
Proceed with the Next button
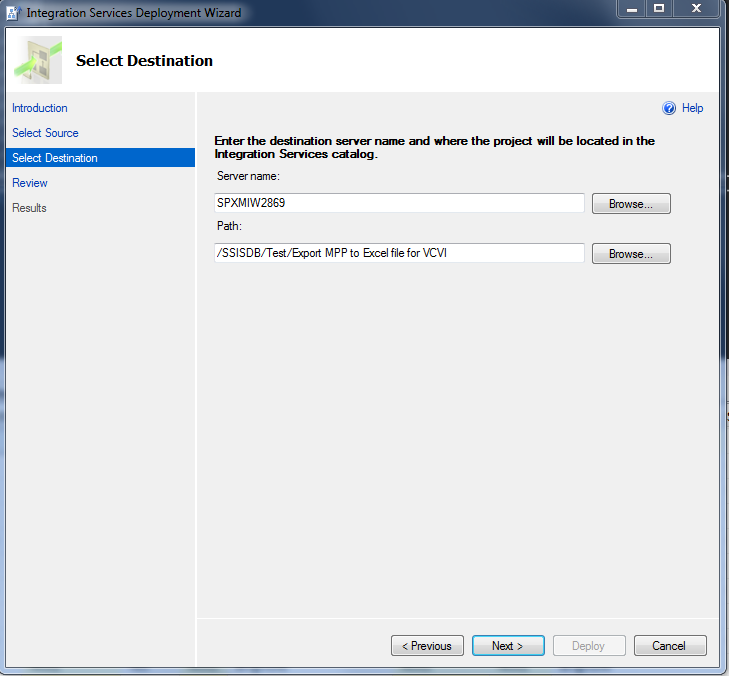tap(508, 646)
